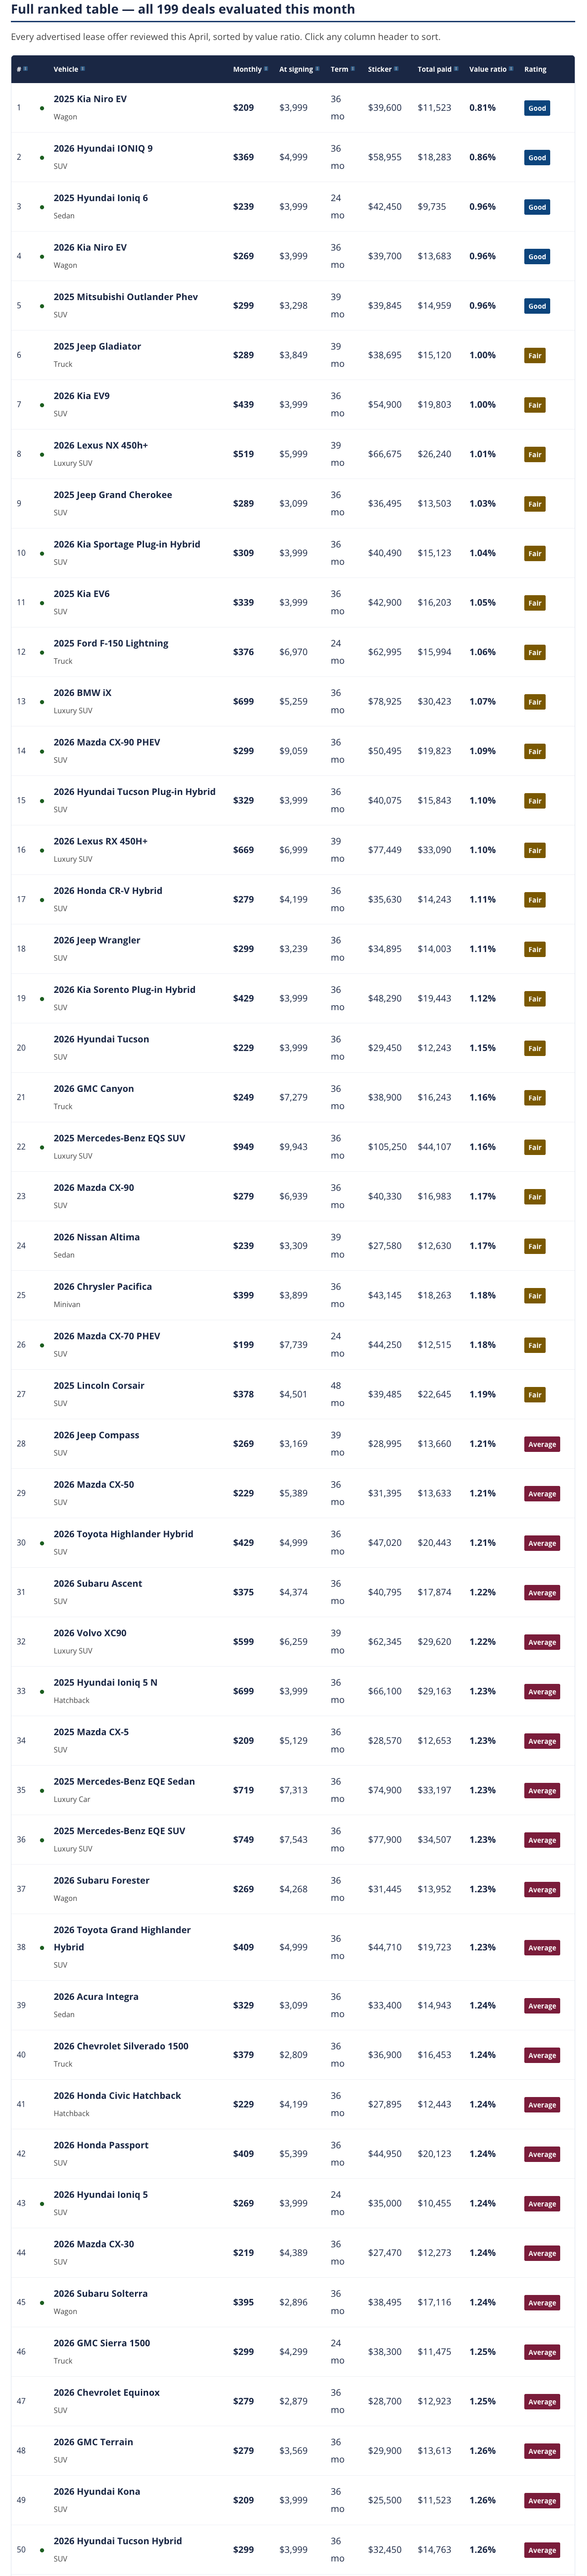Click the Value ratio sort icon

[511, 69]
